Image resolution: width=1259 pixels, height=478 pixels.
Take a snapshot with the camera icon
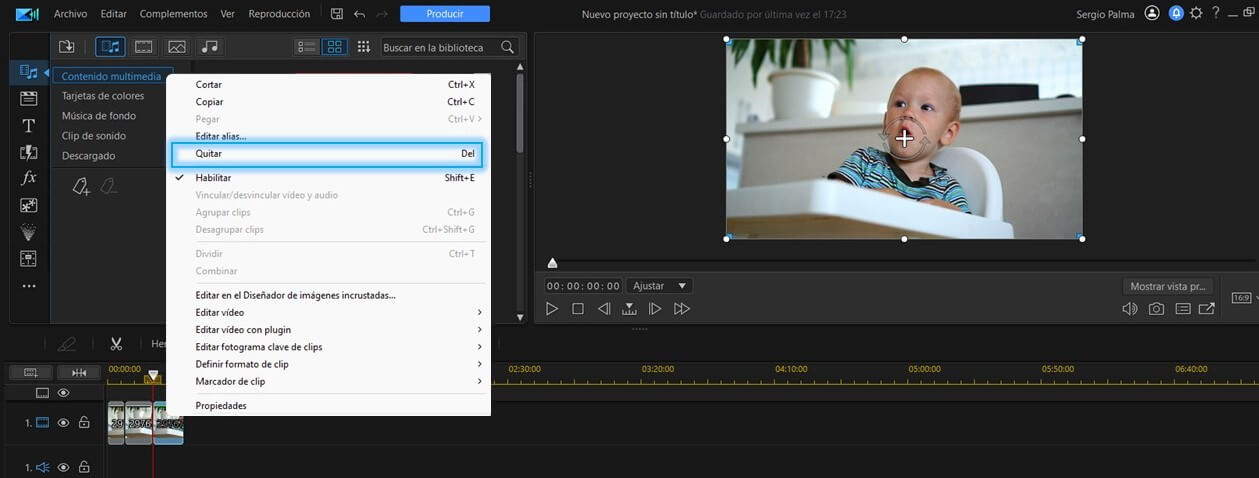tap(1156, 309)
